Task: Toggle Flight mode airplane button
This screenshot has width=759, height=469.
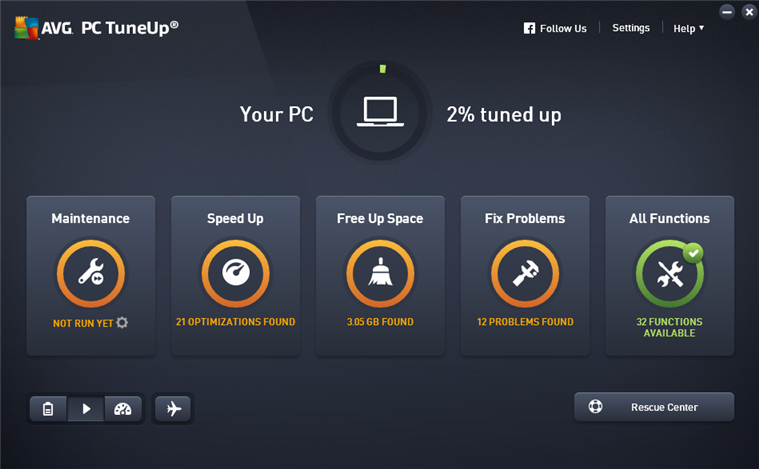Action: click(173, 409)
